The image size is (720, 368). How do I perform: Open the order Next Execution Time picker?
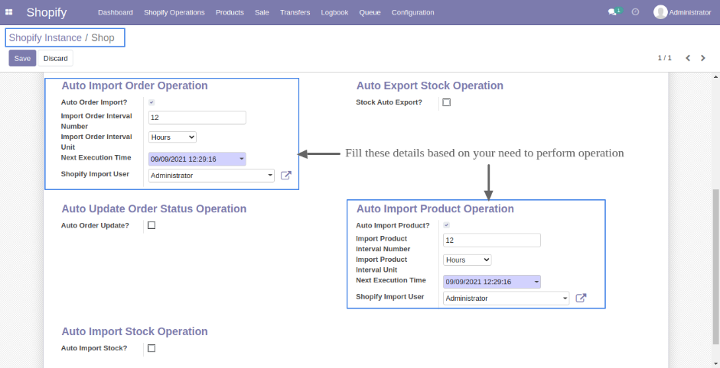click(x=197, y=159)
